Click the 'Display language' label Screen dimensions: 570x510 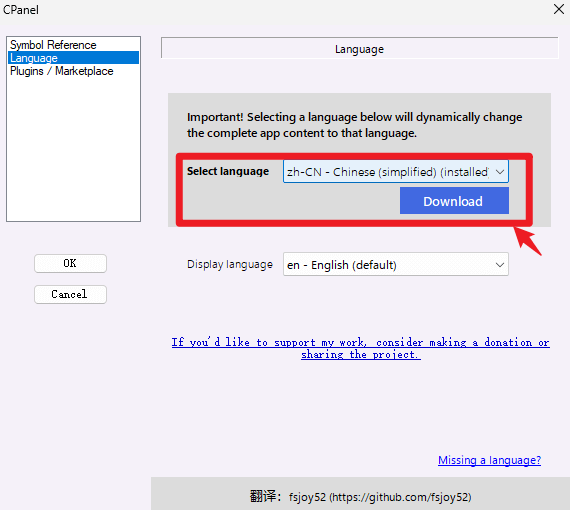(230, 265)
